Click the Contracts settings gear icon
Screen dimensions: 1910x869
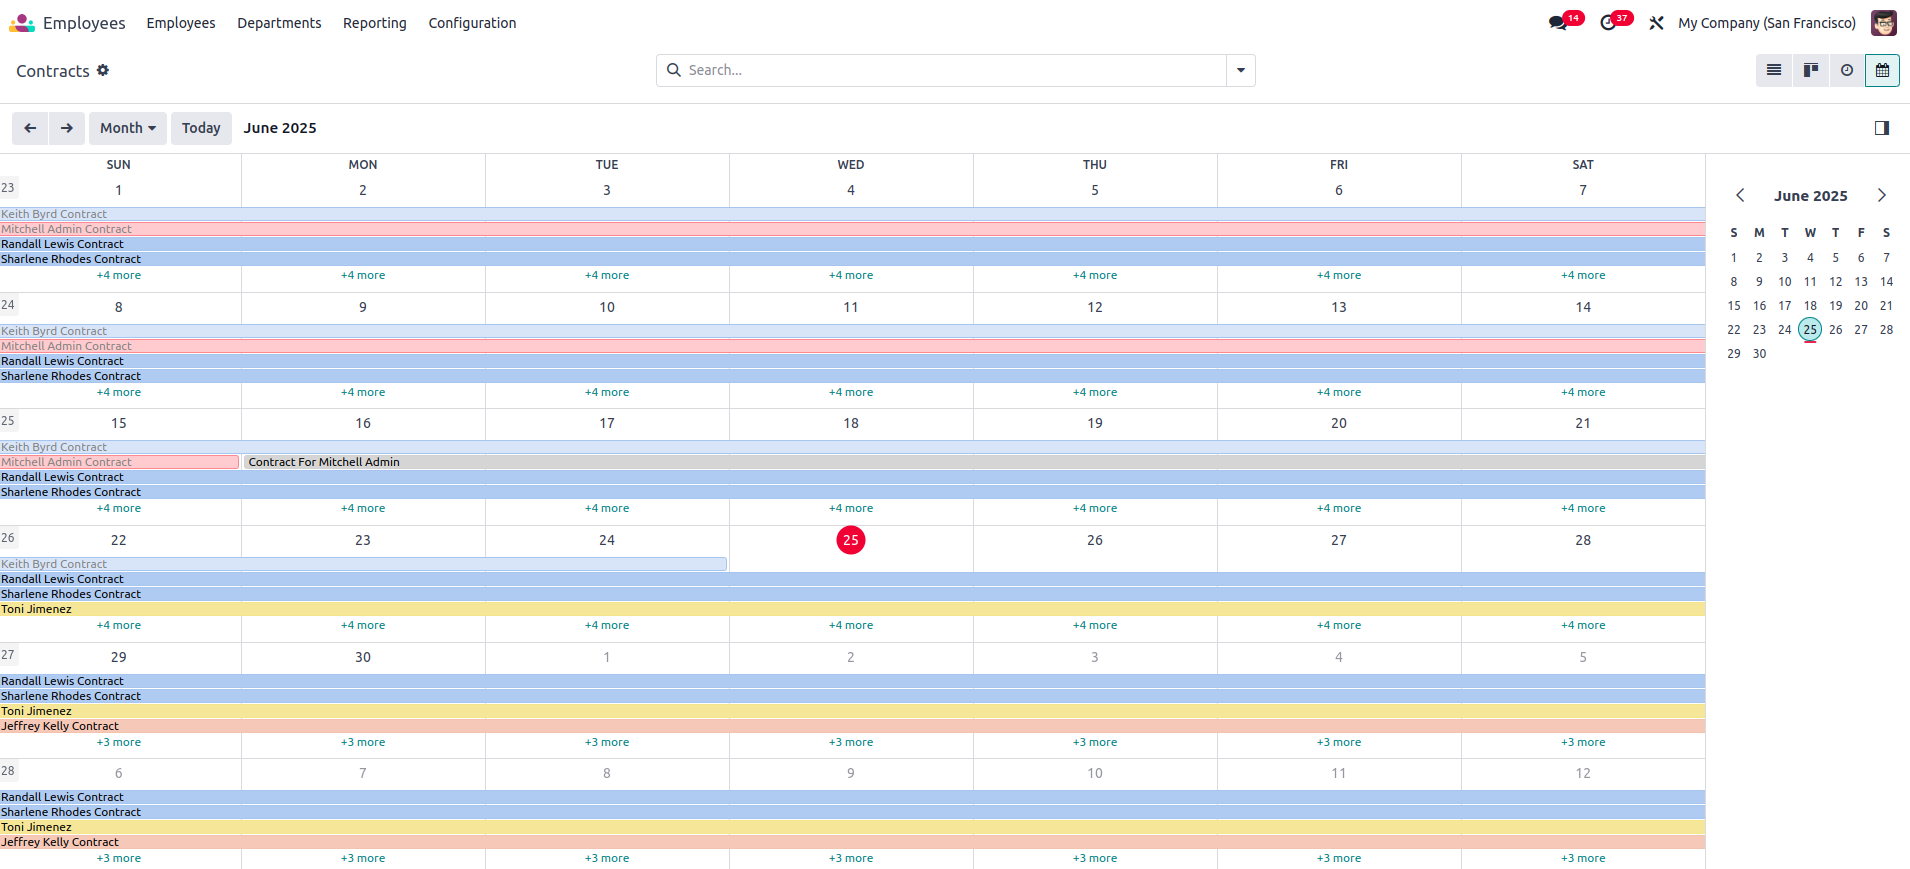pos(103,70)
